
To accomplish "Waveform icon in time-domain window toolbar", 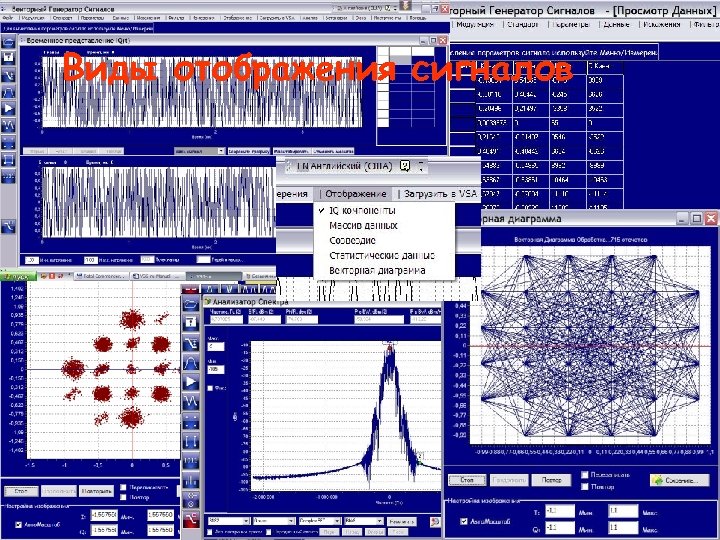I will [x=8, y=125].
